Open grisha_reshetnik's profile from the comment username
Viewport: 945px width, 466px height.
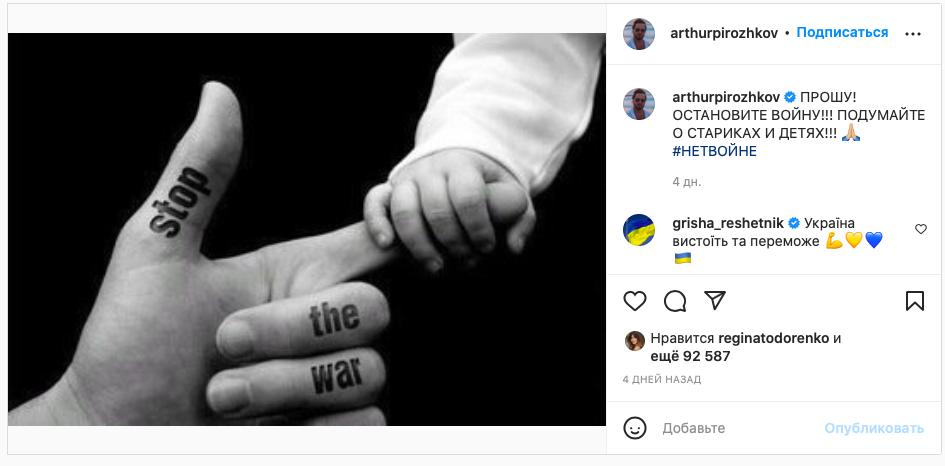728,223
